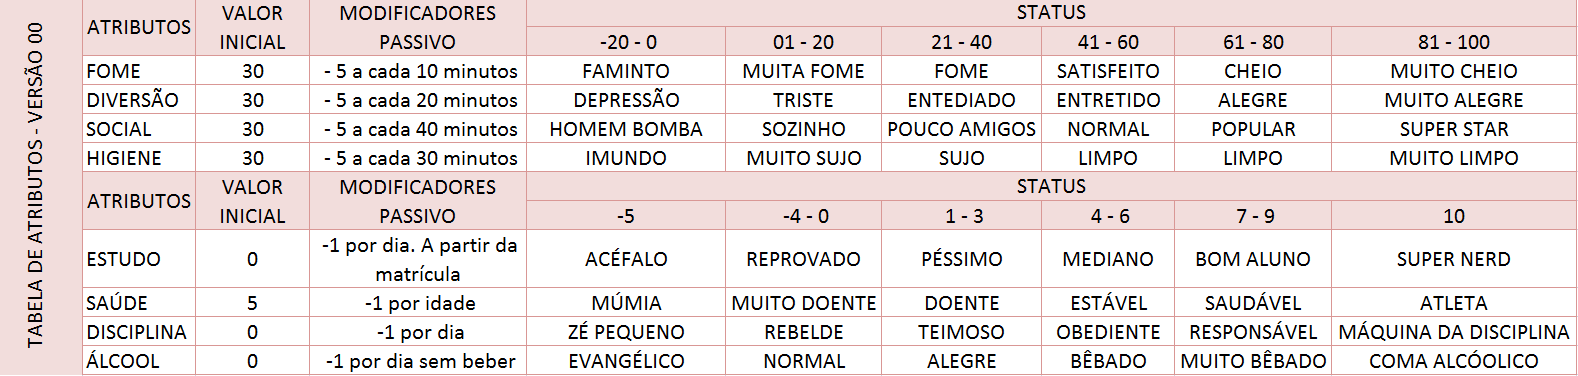1578x376 pixels.
Task: Click the second MODIFICADORES PASSIVO header
Action: tap(418, 201)
